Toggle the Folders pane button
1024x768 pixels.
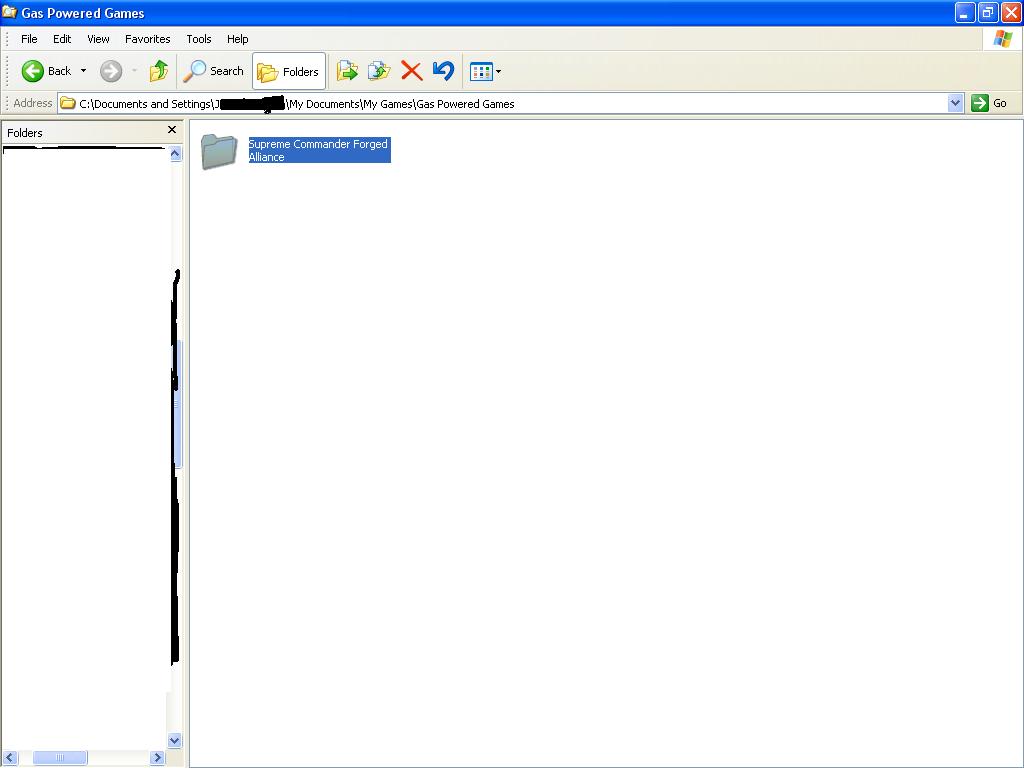point(289,71)
